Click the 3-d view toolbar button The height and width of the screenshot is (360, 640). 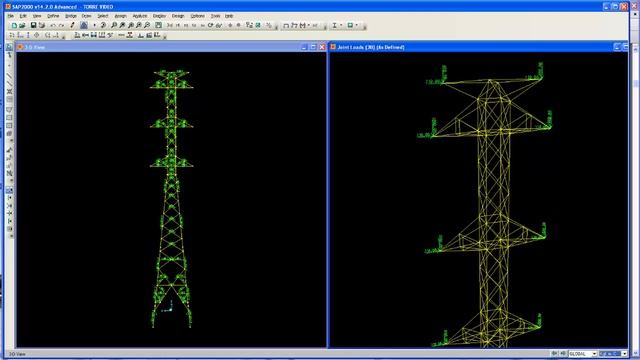click(170, 25)
